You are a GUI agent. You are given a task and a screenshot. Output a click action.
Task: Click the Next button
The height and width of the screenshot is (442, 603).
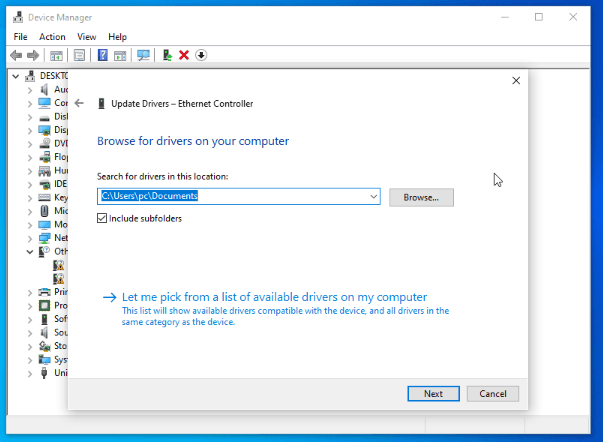tap(433, 393)
